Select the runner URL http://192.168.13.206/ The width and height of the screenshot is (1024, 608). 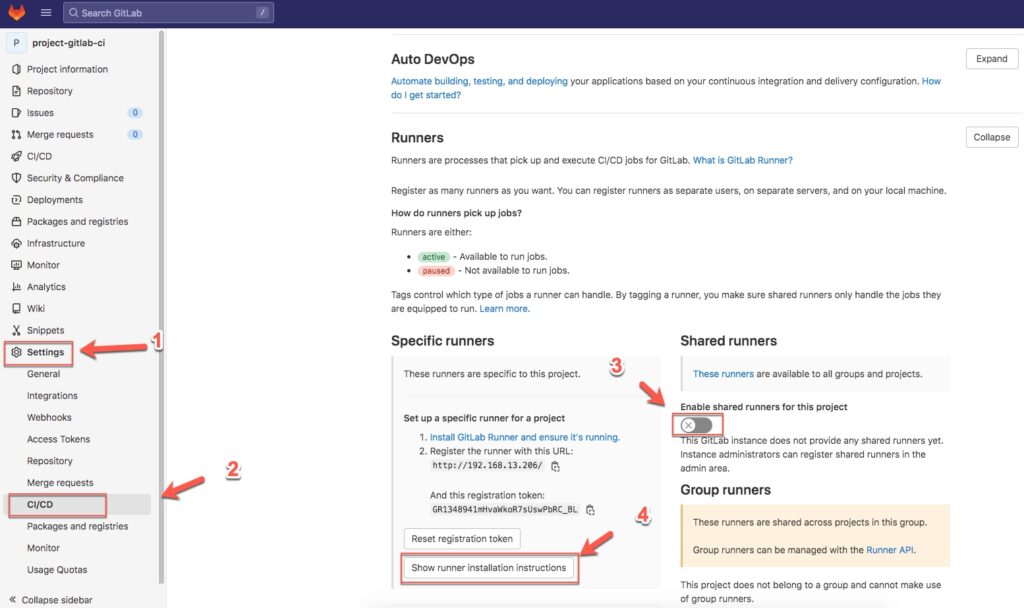(487, 466)
